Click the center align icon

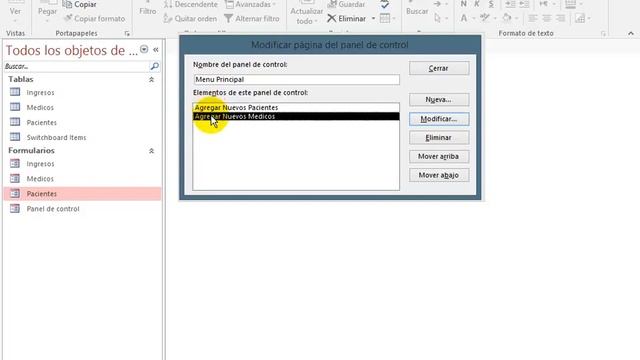tap(547, 19)
